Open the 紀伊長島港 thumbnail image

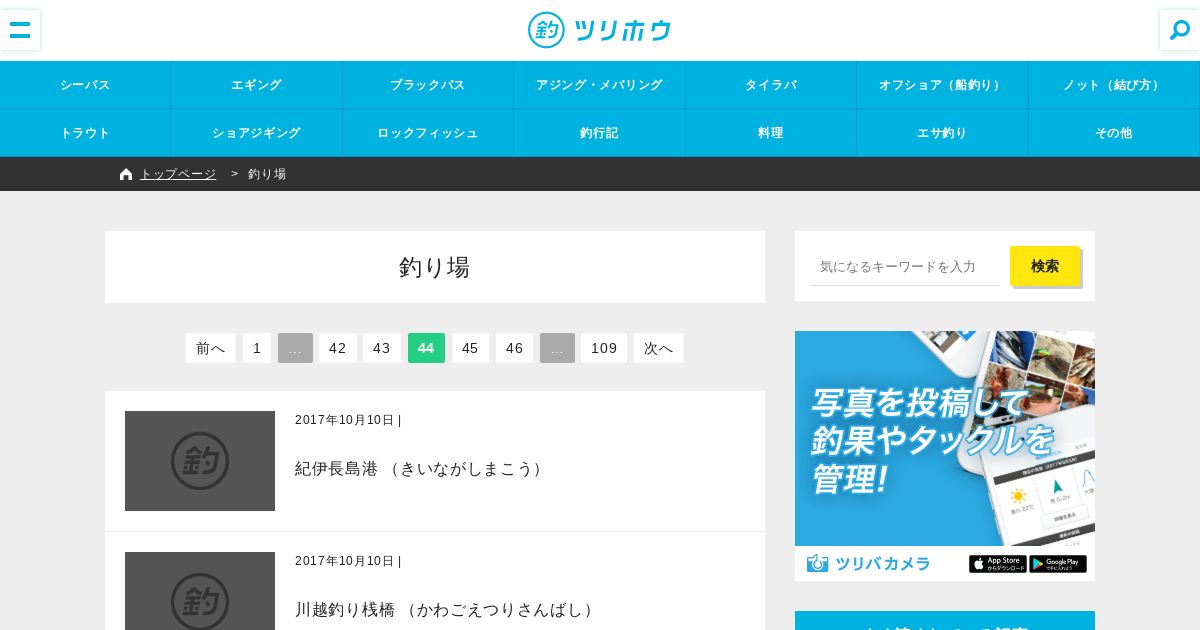click(200, 461)
